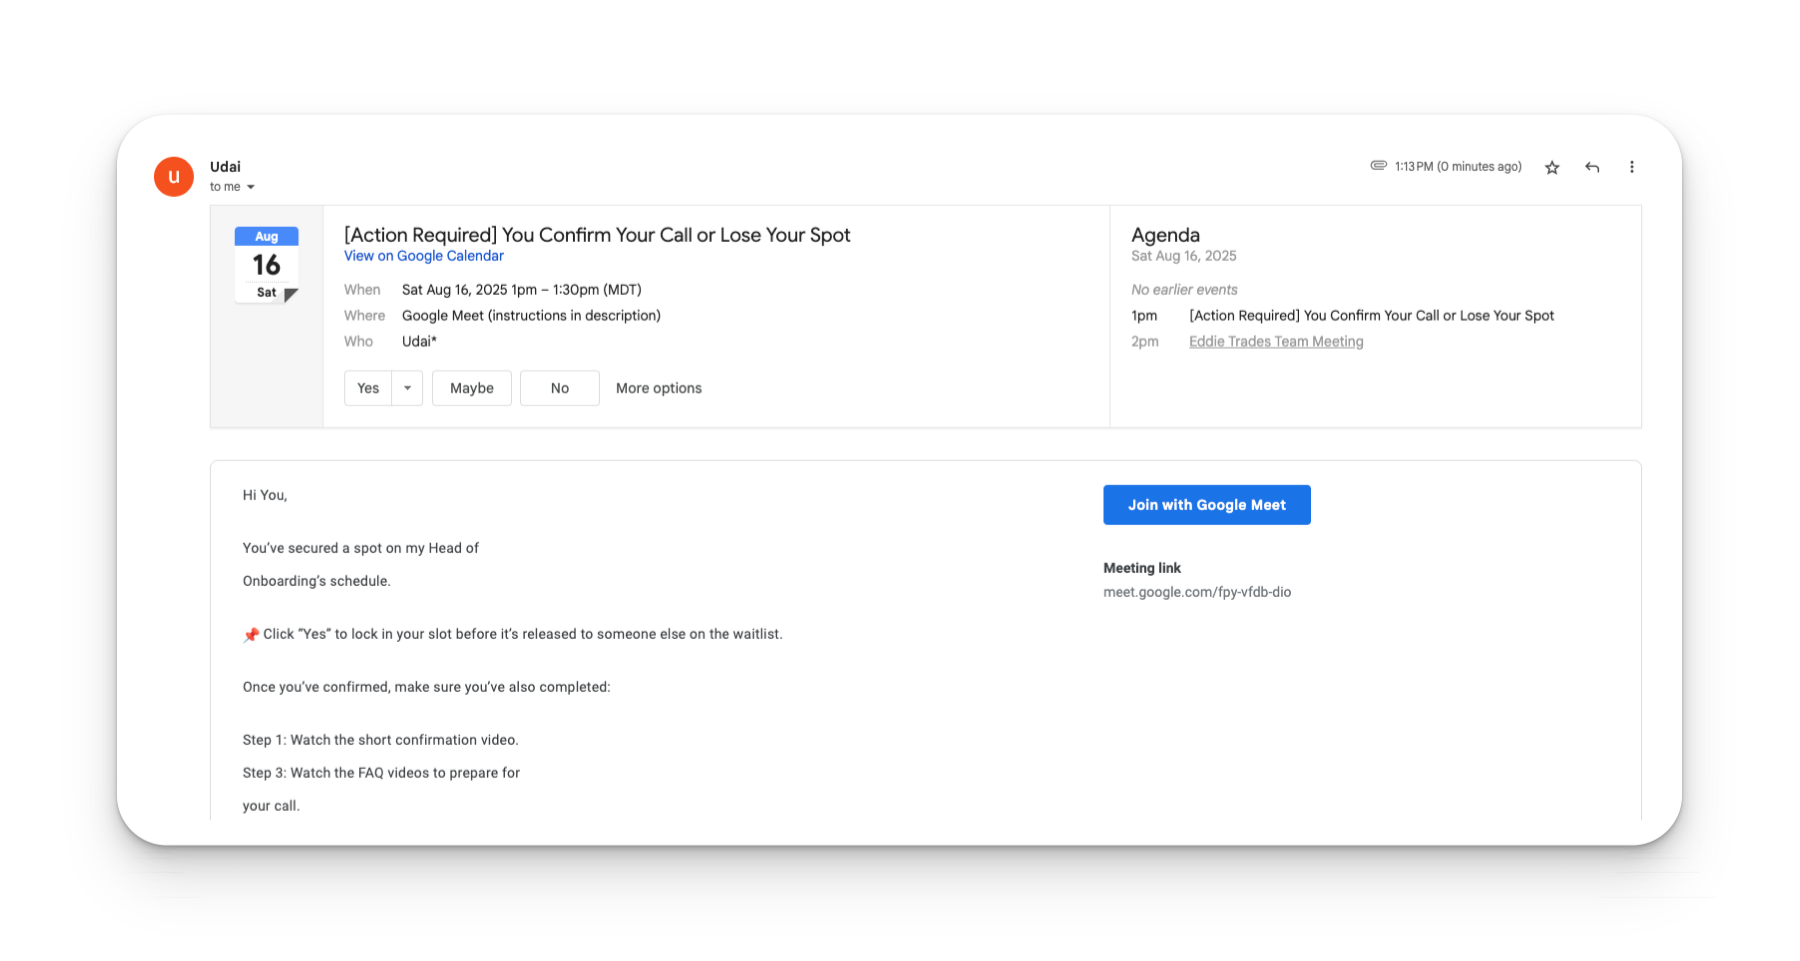Open More options for RSVP
Image resolution: width=1800 pixels, height=961 pixels.
659,388
